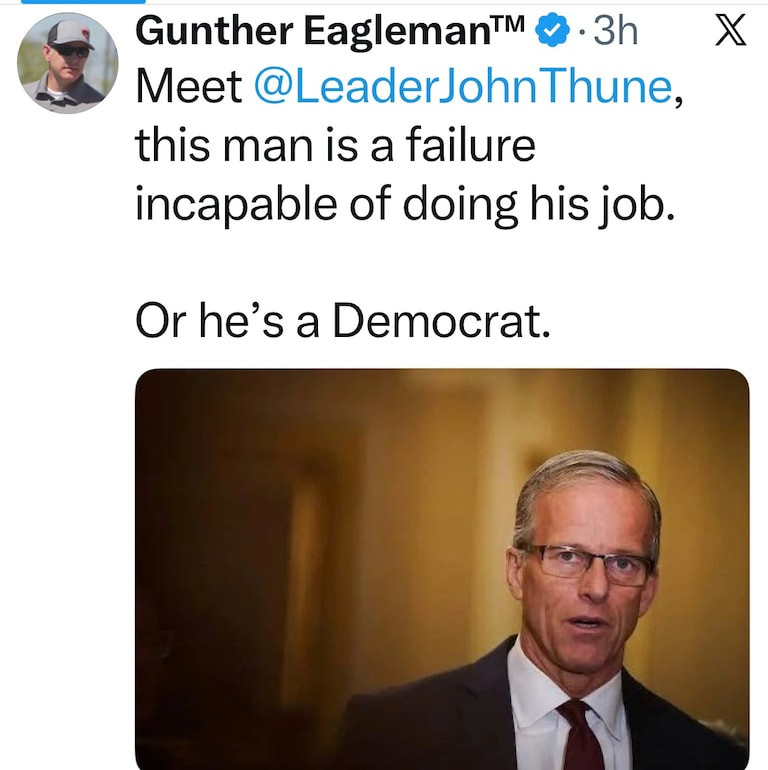Click the X logo icon
The height and width of the screenshot is (770, 768).
[734, 32]
